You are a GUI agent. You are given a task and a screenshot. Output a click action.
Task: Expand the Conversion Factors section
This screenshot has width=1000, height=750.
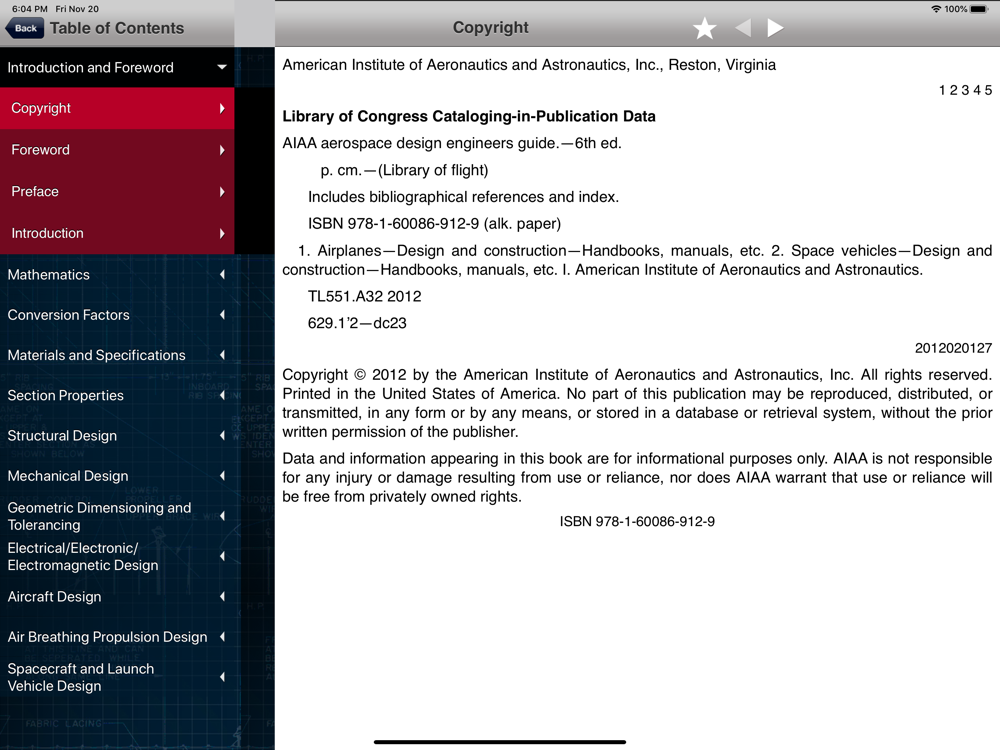(x=117, y=314)
